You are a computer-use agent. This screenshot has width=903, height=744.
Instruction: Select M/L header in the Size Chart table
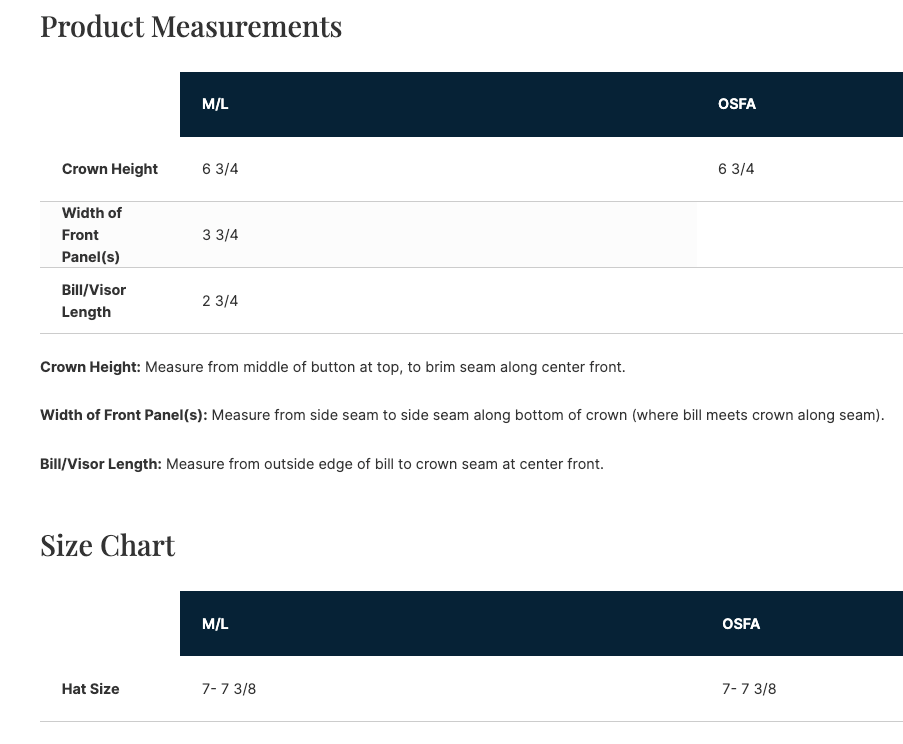(x=215, y=624)
